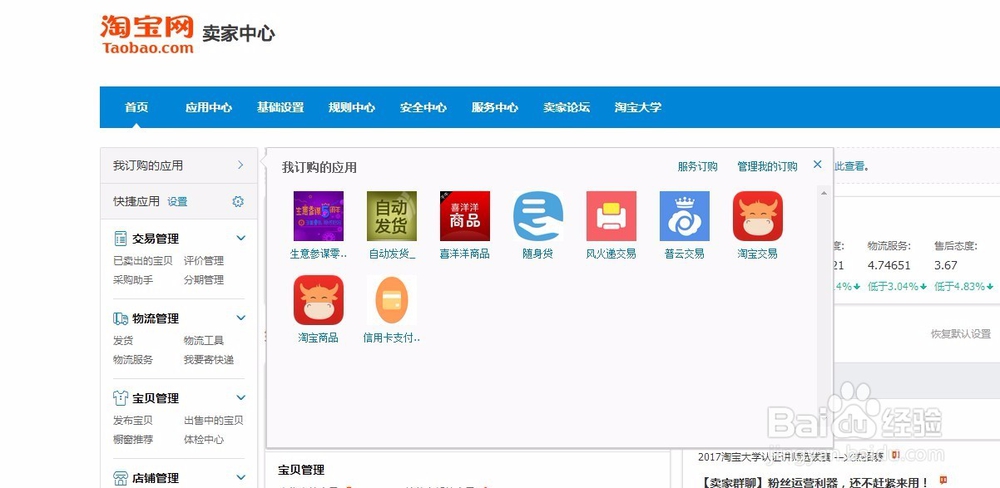Launch the 淘宝商品 bull icon
The width and height of the screenshot is (1000, 488).
coord(318,300)
